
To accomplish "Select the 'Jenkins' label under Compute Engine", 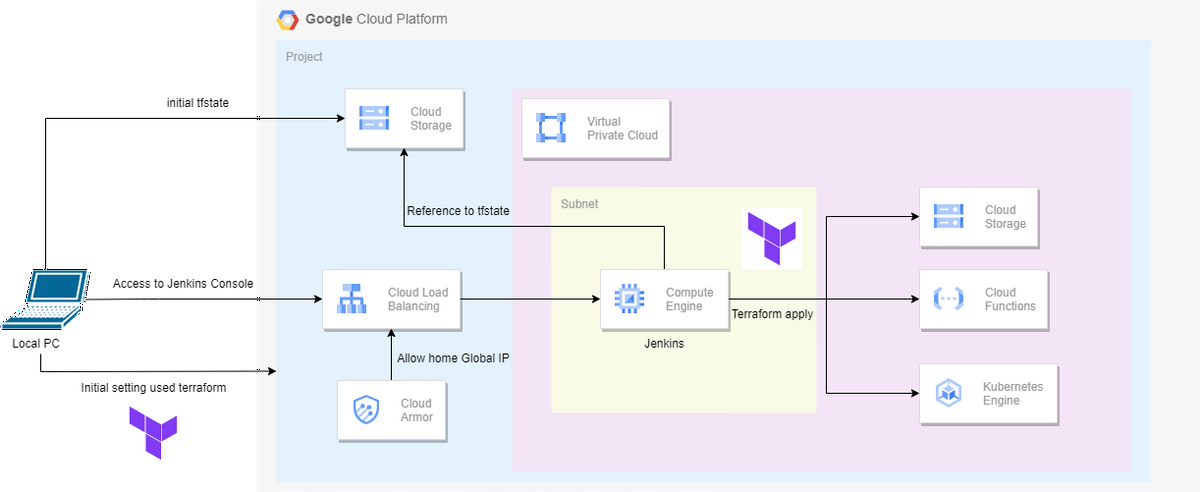I will [x=664, y=343].
